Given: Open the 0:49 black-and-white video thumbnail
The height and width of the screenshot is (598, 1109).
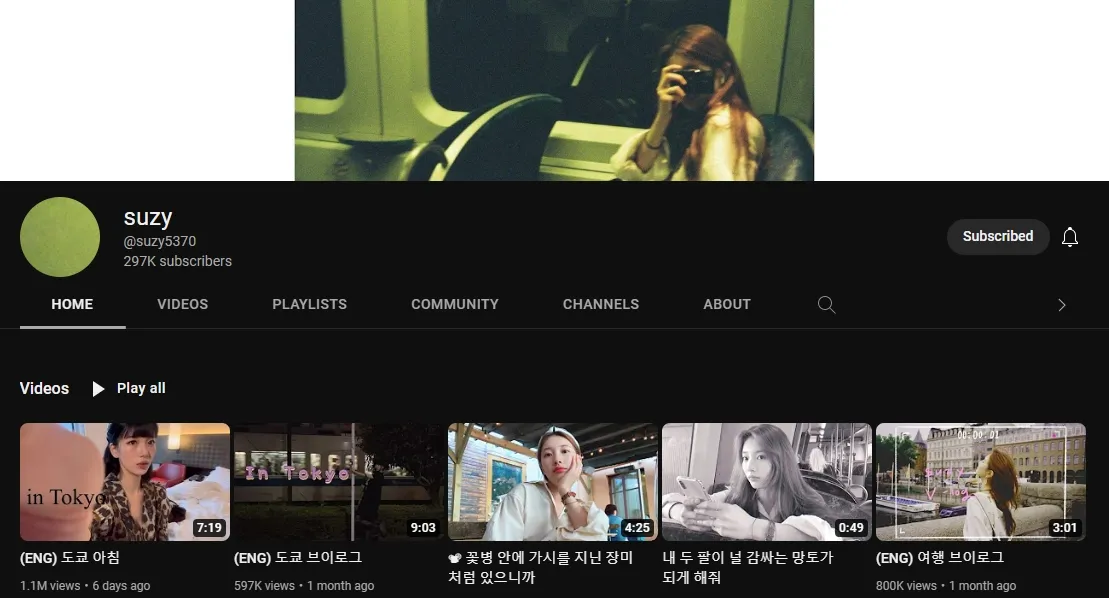Looking at the screenshot, I should click(x=766, y=482).
